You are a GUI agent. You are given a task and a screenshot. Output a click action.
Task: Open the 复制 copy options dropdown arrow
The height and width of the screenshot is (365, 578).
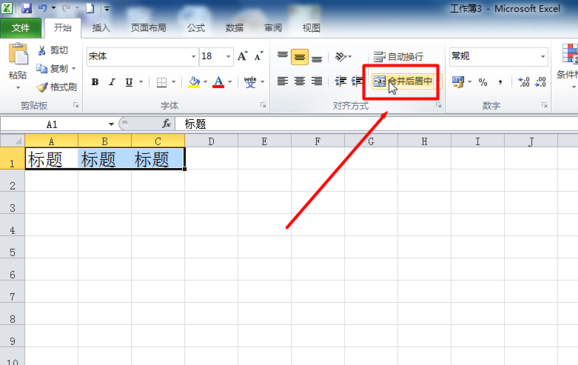point(74,69)
